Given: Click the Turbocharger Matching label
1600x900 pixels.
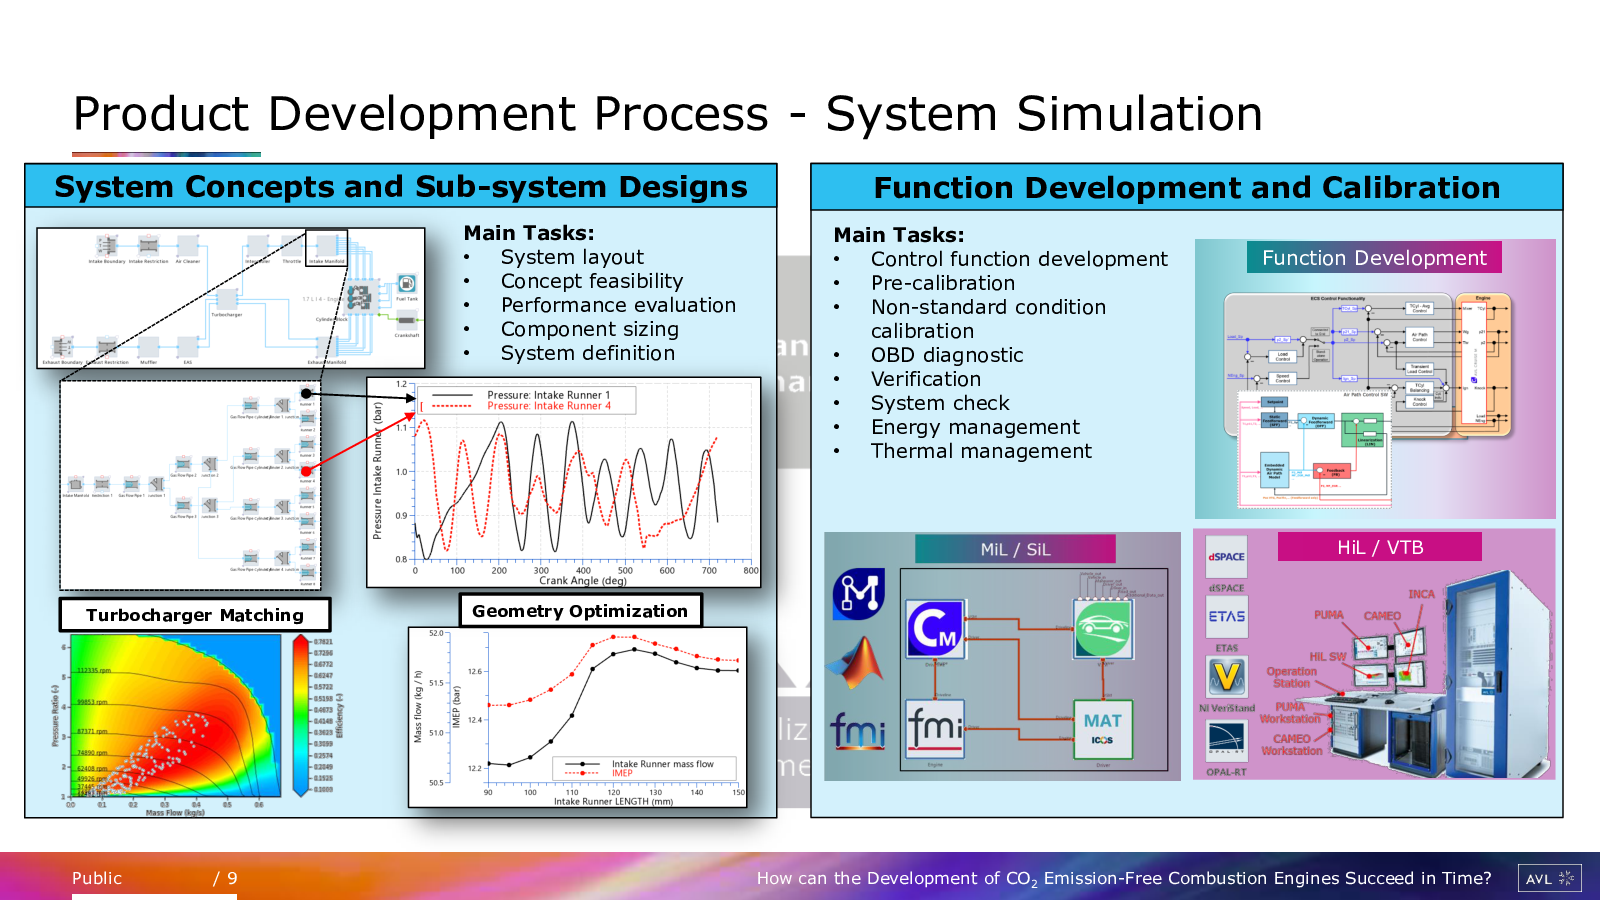Looking at the screenshot, I should [195, 615].
